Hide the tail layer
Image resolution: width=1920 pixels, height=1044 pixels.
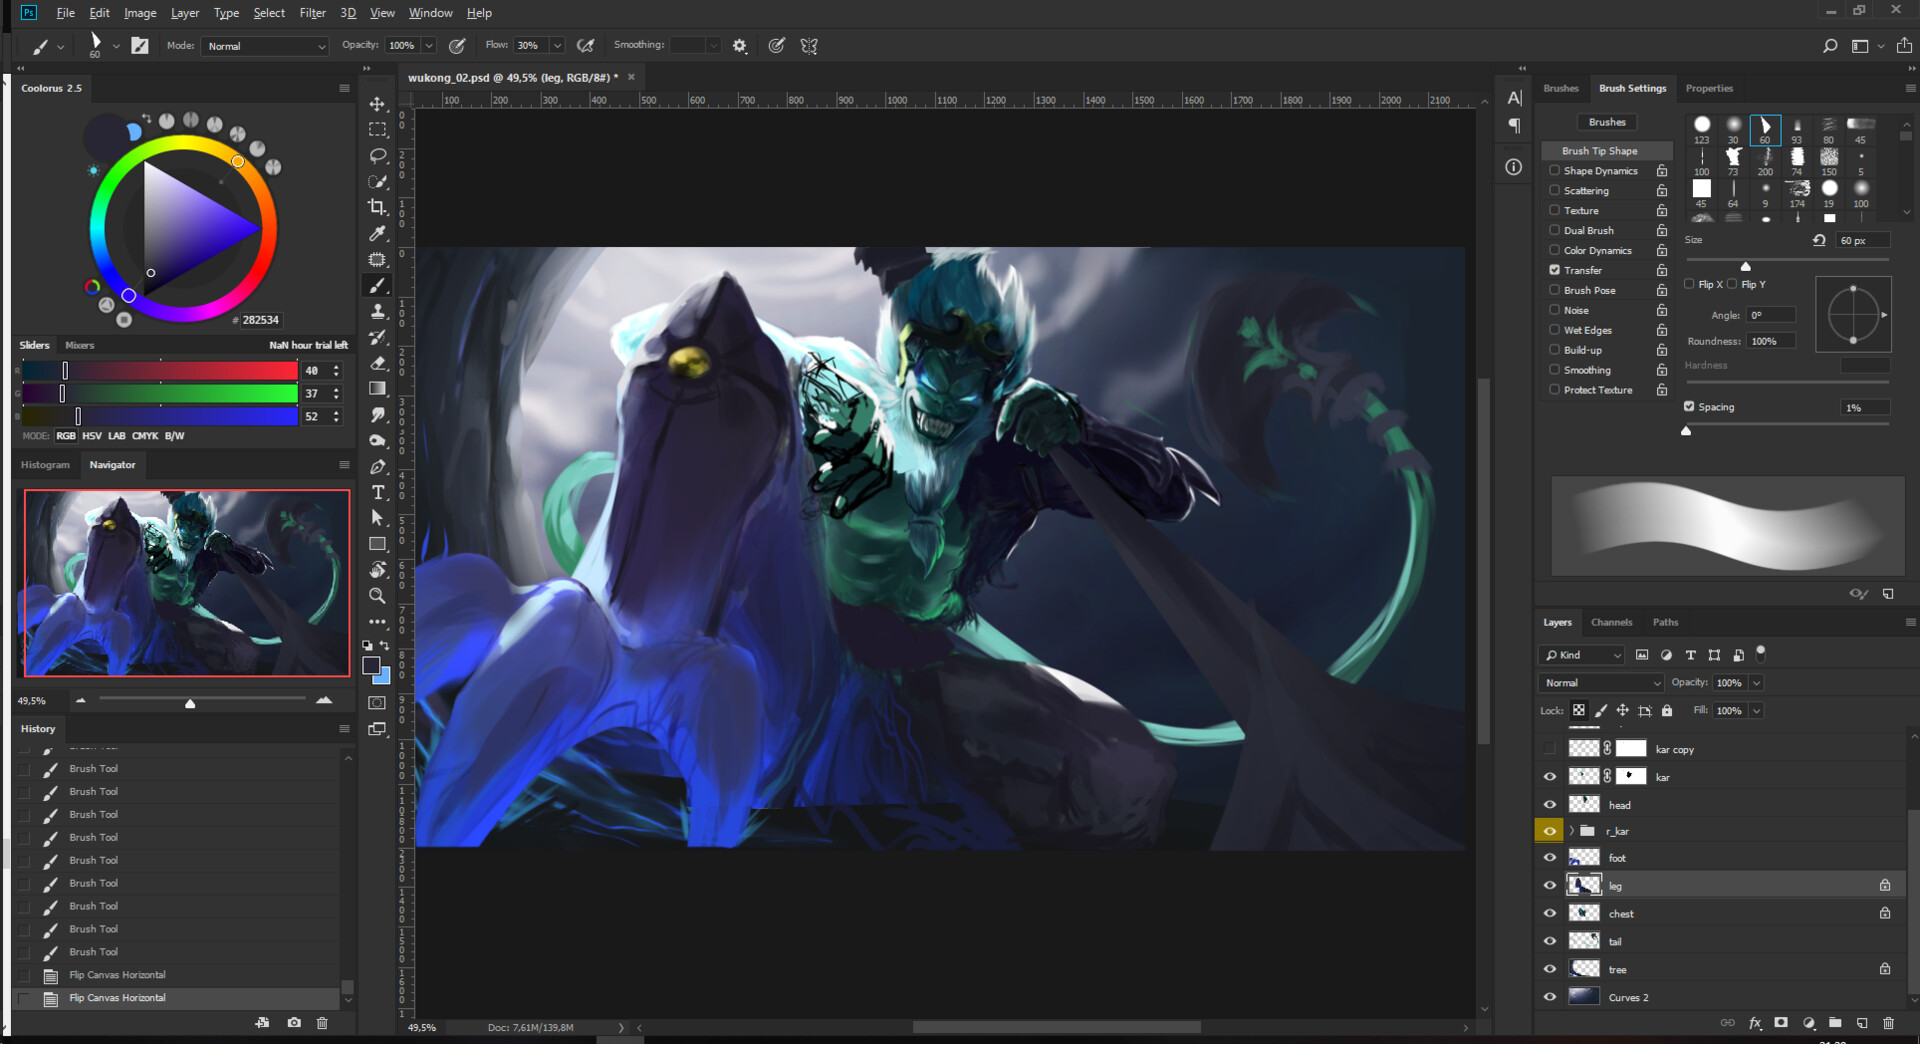coord(1550,941)
